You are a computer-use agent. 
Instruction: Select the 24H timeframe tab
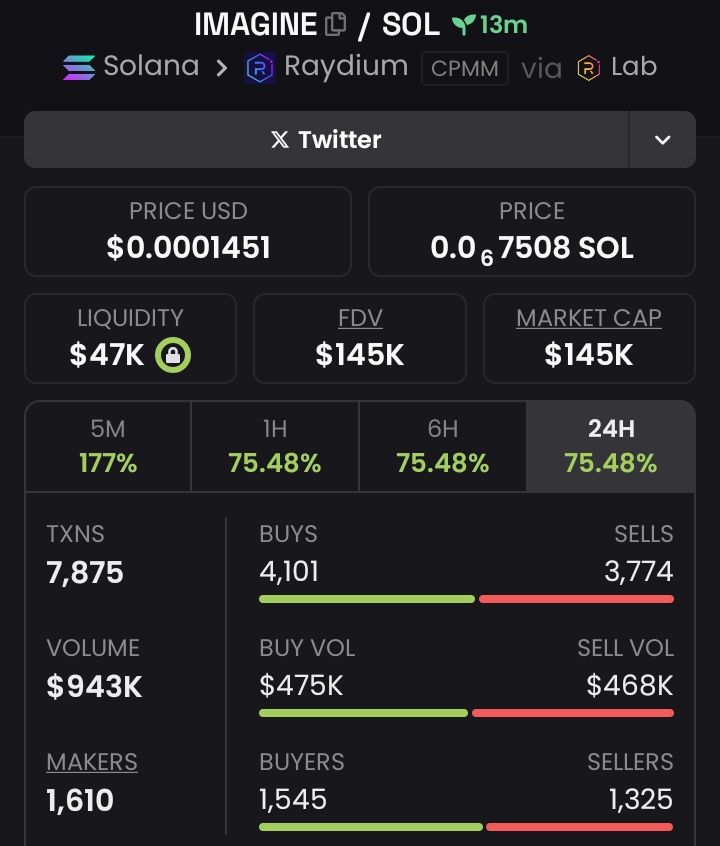click(x=610, y=446)
